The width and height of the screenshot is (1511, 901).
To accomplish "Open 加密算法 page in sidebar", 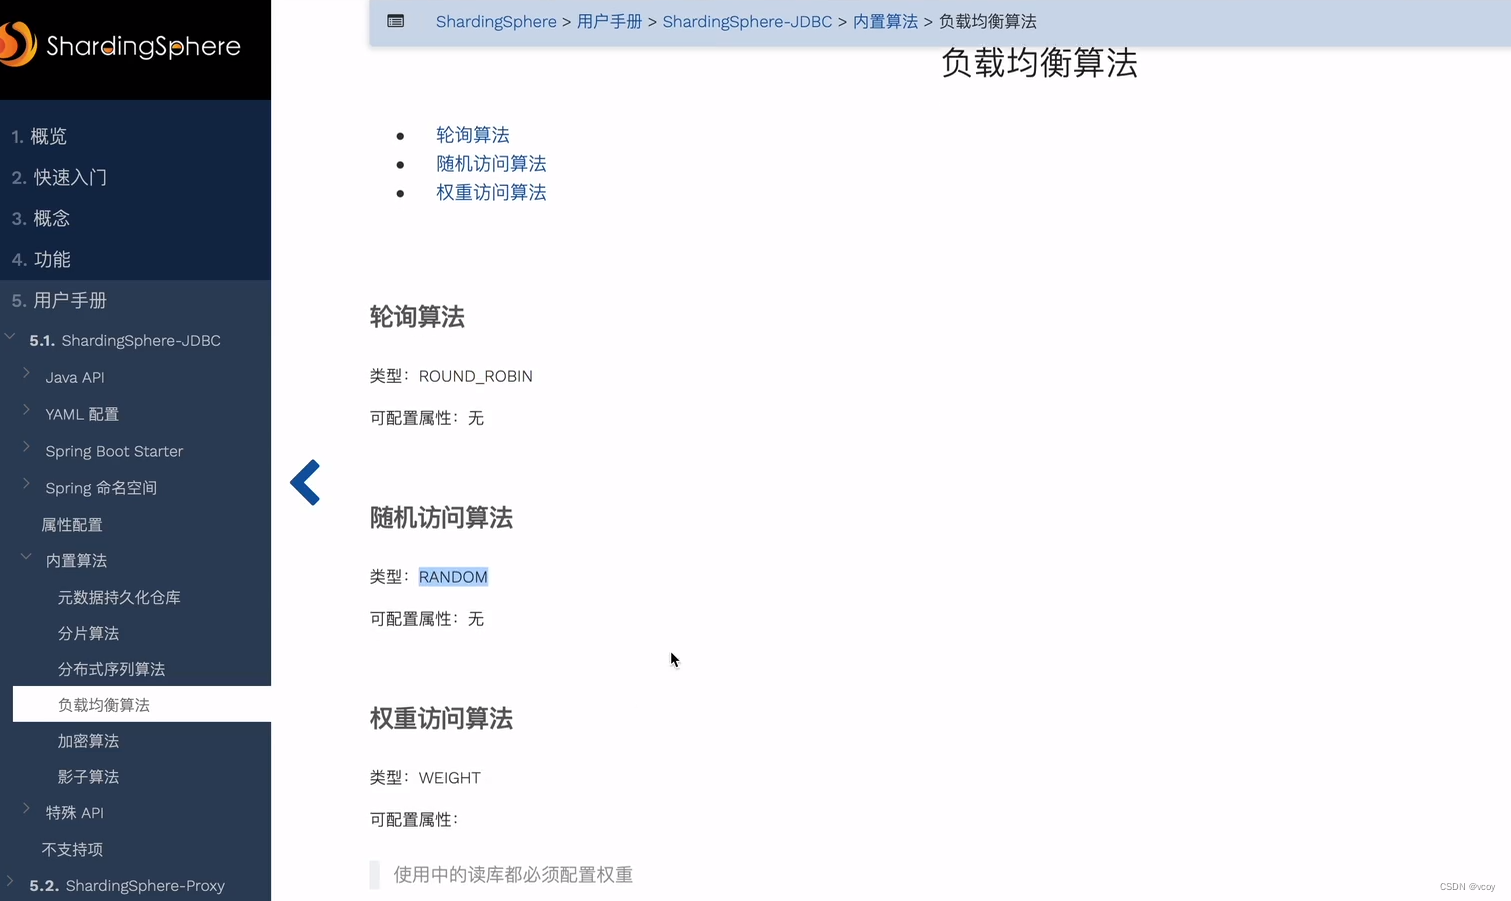I will coord(88,741).
